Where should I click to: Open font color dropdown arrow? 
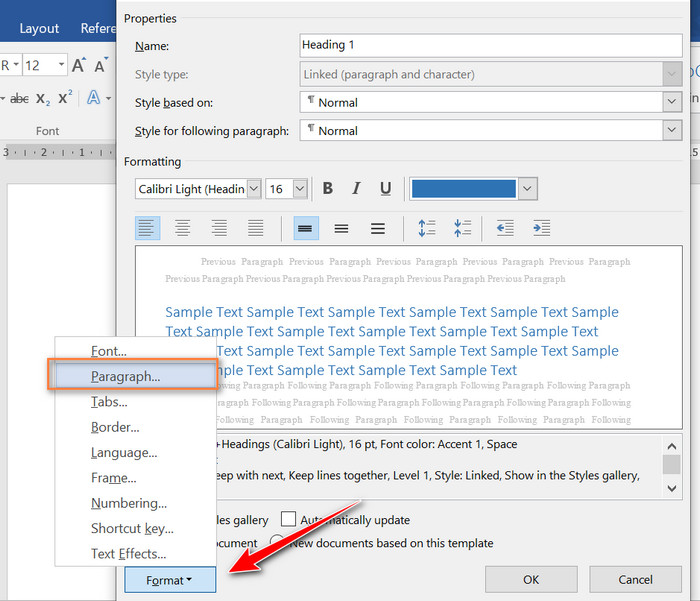click(x=527, y=188)
